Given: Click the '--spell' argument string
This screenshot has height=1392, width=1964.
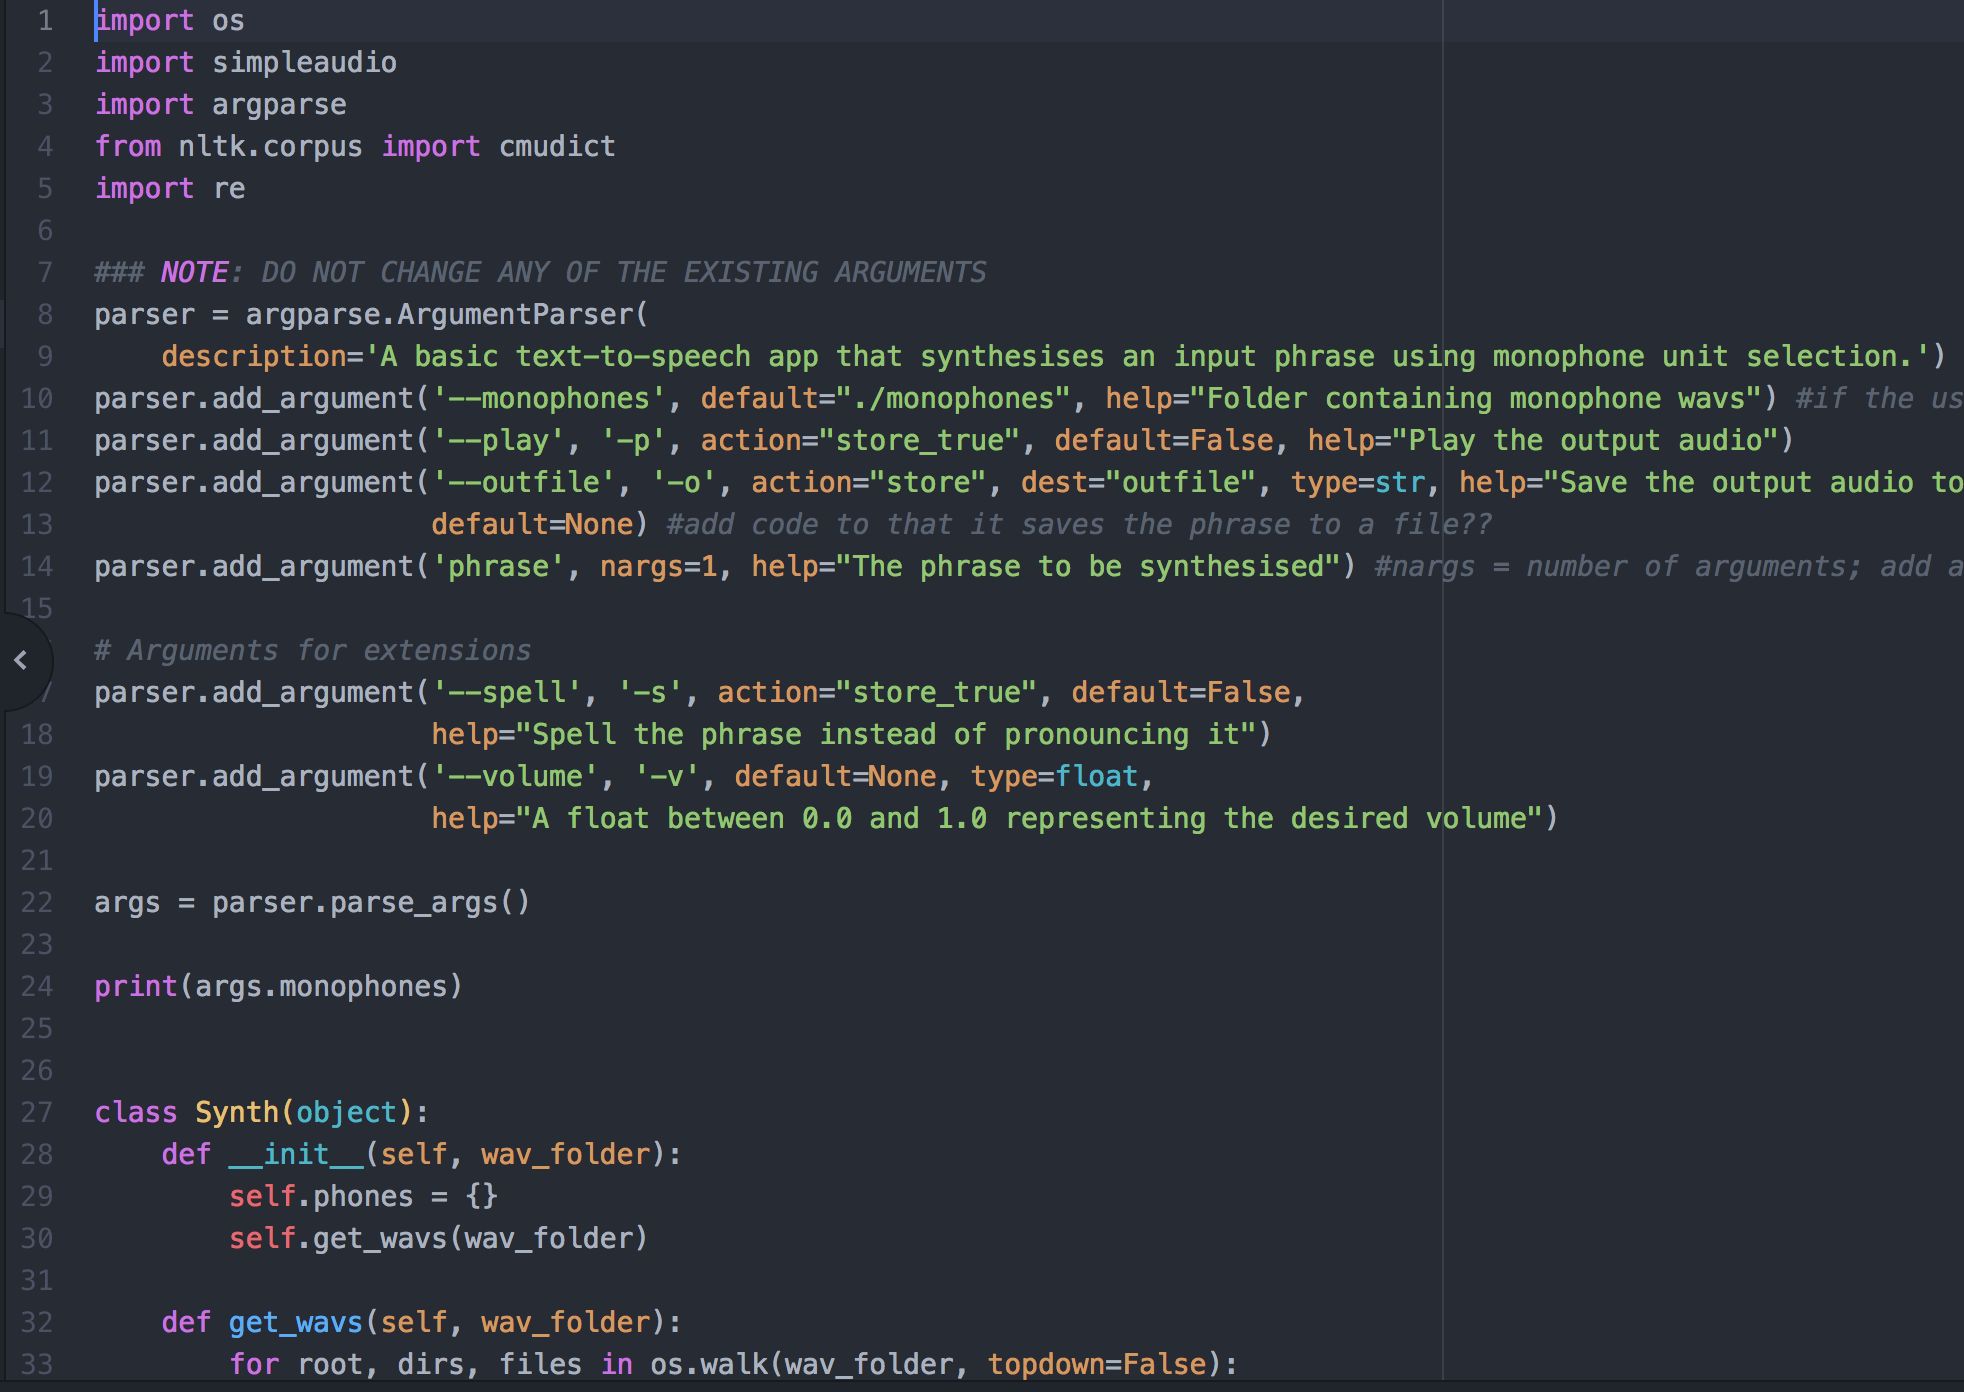Looking at the screenshot, I should click(506, 693).
